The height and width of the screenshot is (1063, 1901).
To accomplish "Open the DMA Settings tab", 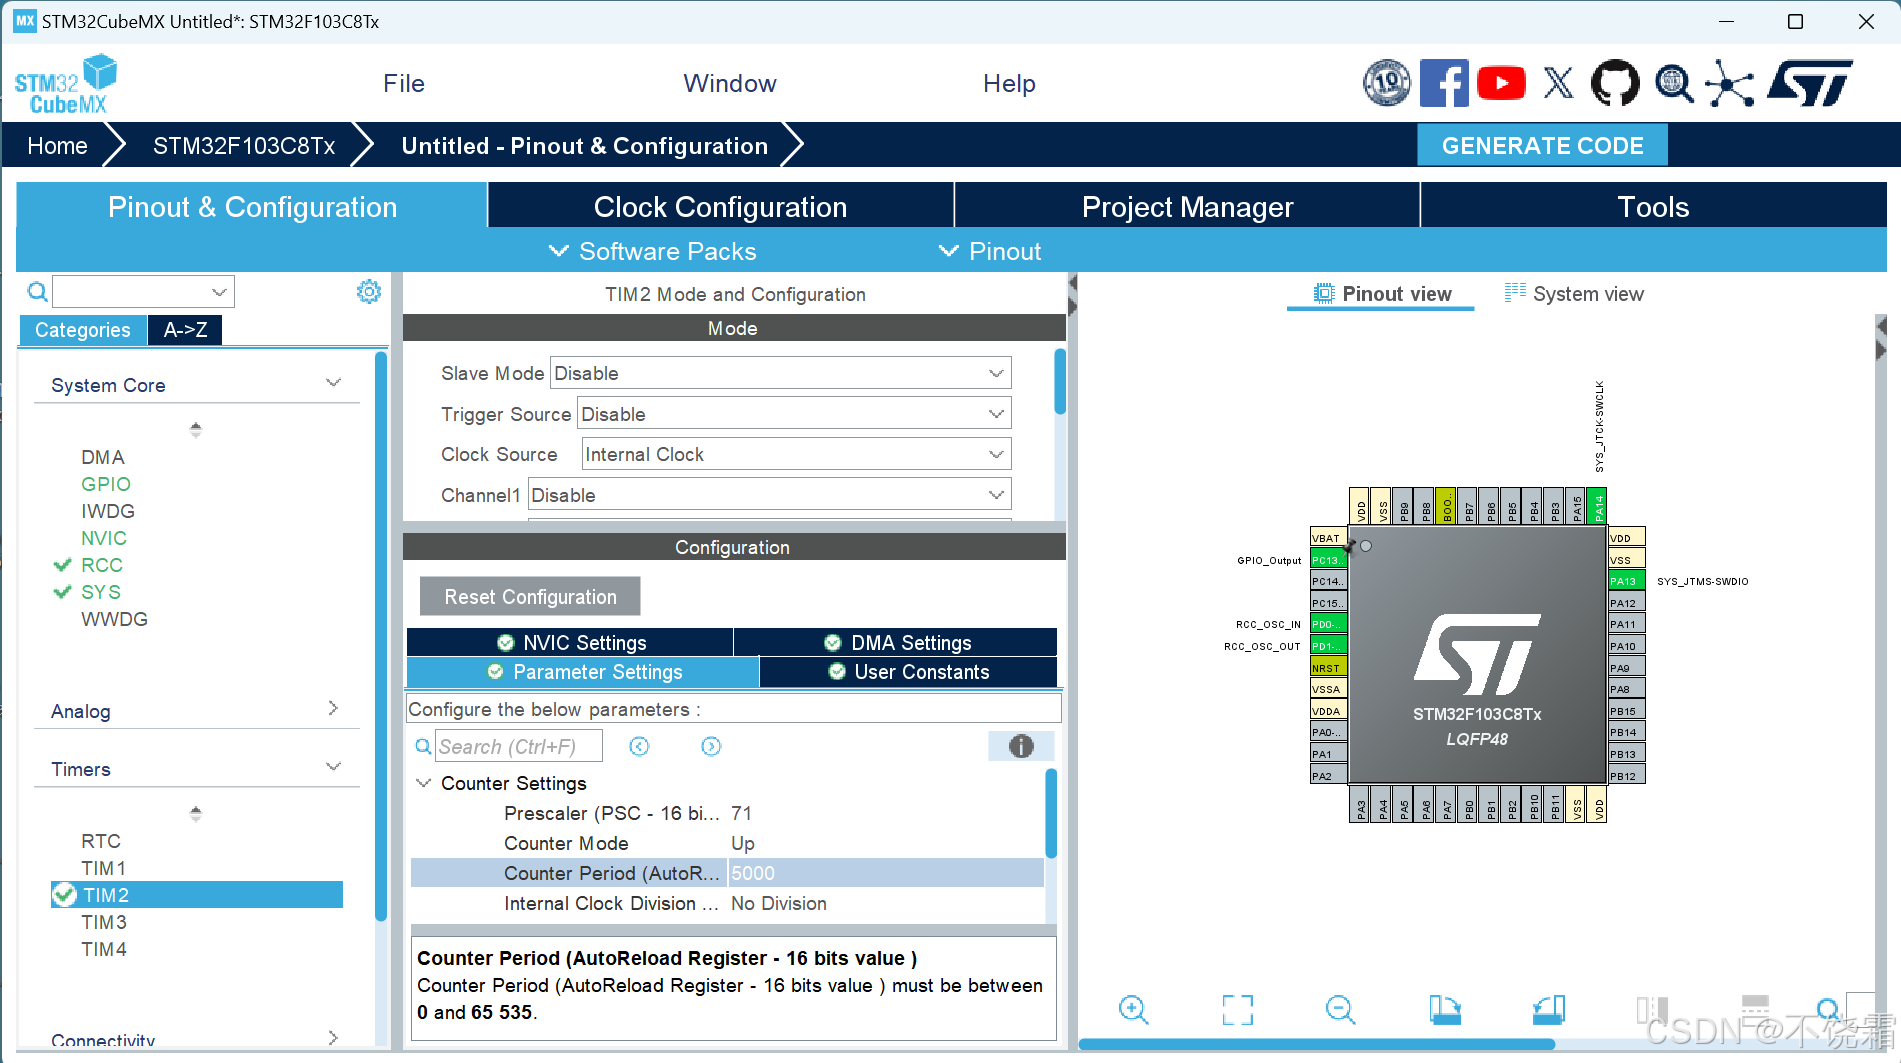I will point(896,642).
